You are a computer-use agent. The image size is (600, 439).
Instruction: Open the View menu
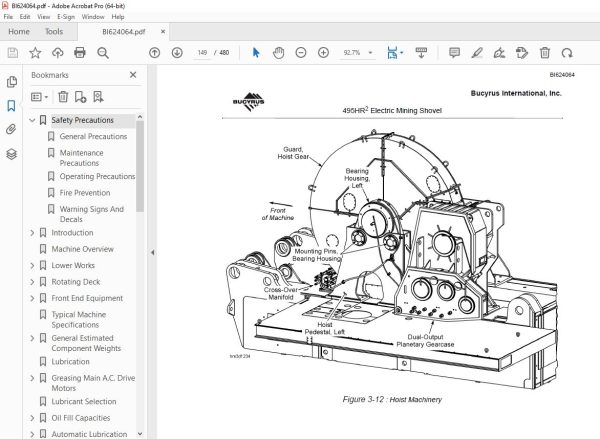[44, 17]
